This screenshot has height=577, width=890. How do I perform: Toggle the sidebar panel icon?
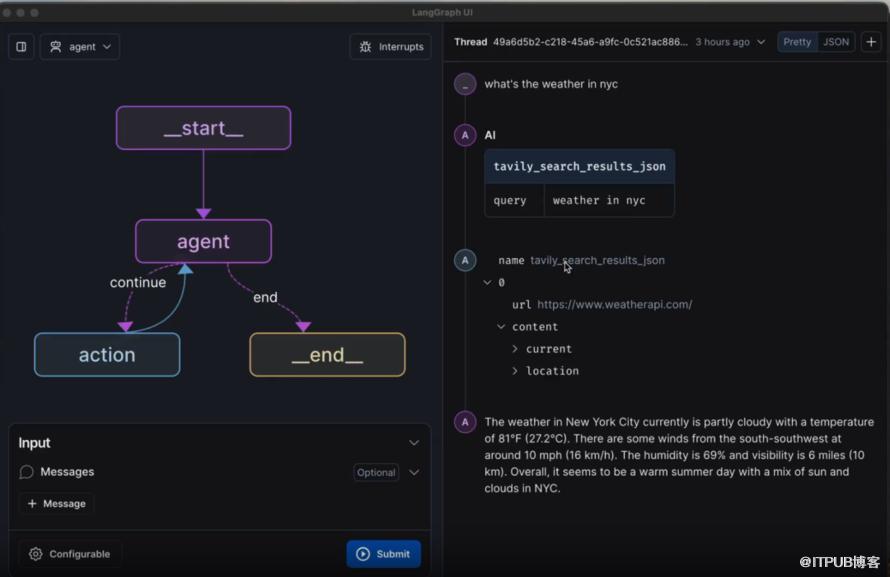click(x=21, y=47)
